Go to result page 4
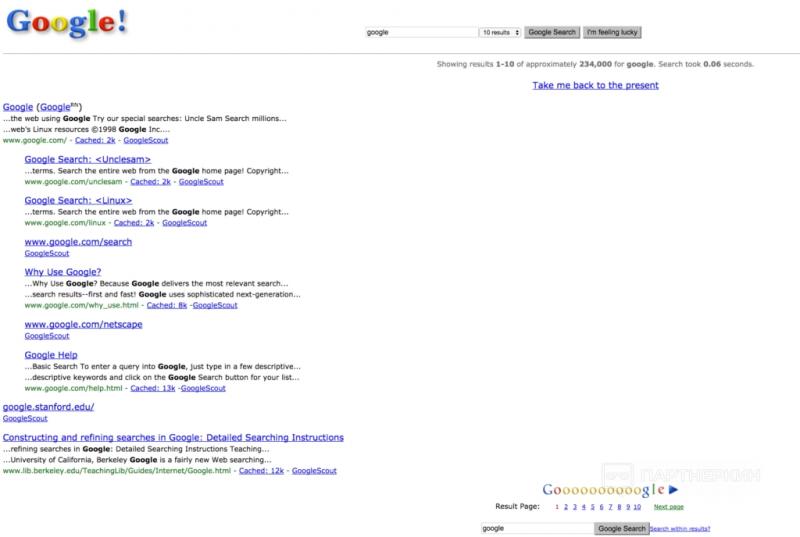Screen dimensions: 800x537 [x=584, y=507]
